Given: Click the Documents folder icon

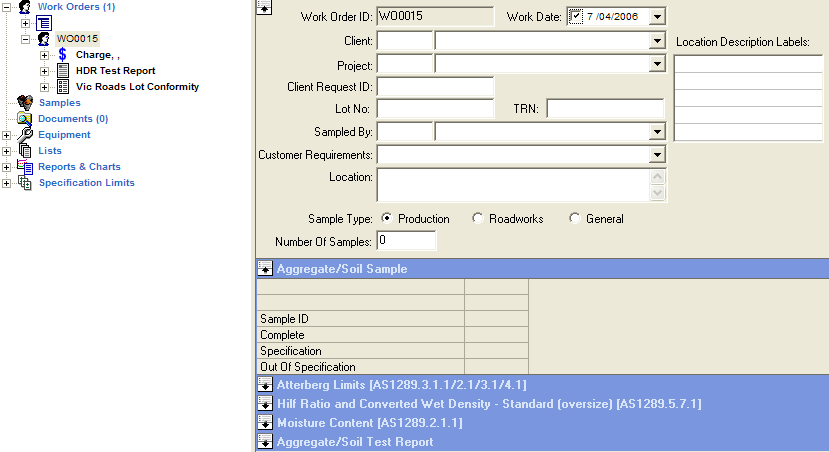Looking at the screenshot, I should [x=26, y=119].
